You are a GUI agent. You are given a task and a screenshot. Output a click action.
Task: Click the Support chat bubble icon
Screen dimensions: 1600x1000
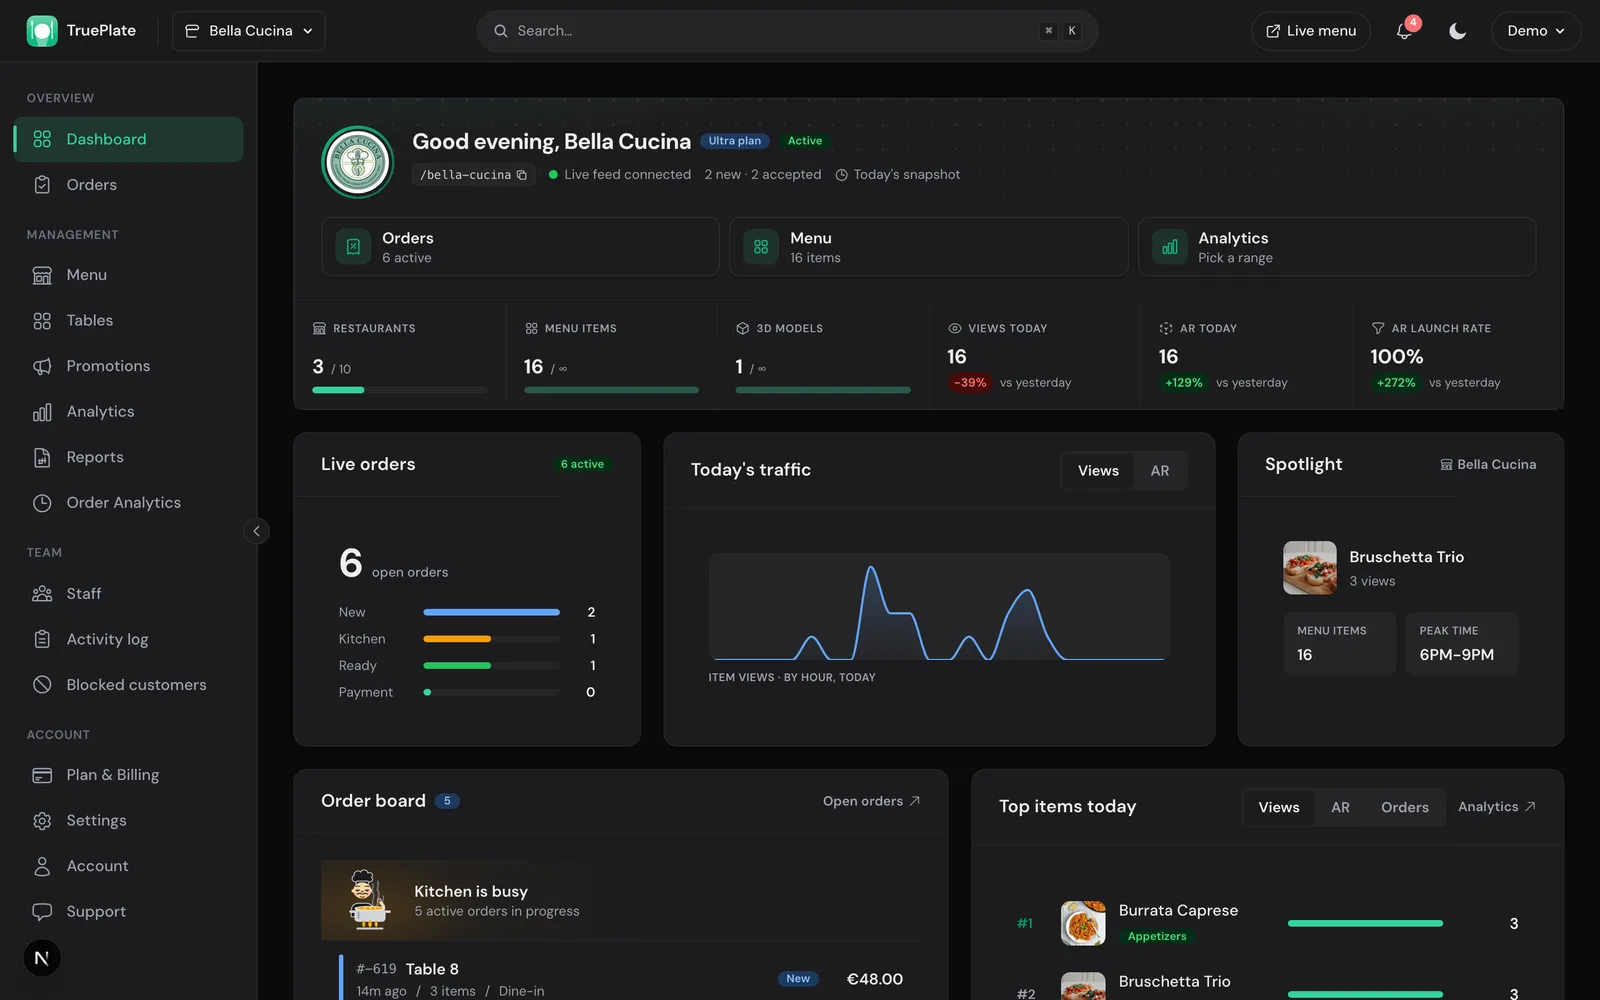coord(42,912)
